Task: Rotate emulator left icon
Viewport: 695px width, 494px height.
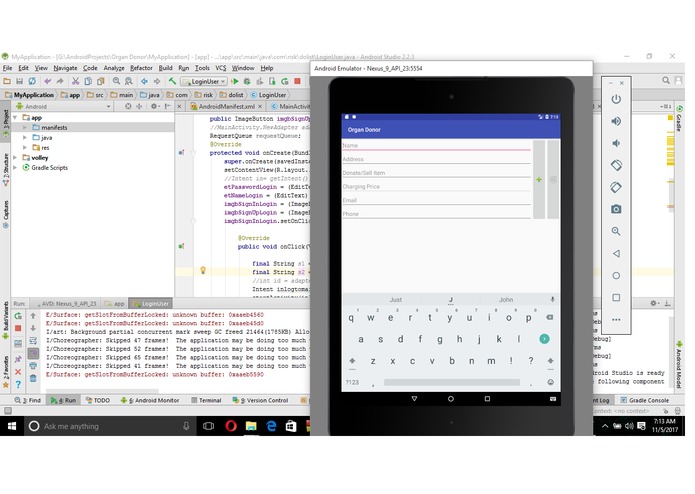Action: (616, 165)
